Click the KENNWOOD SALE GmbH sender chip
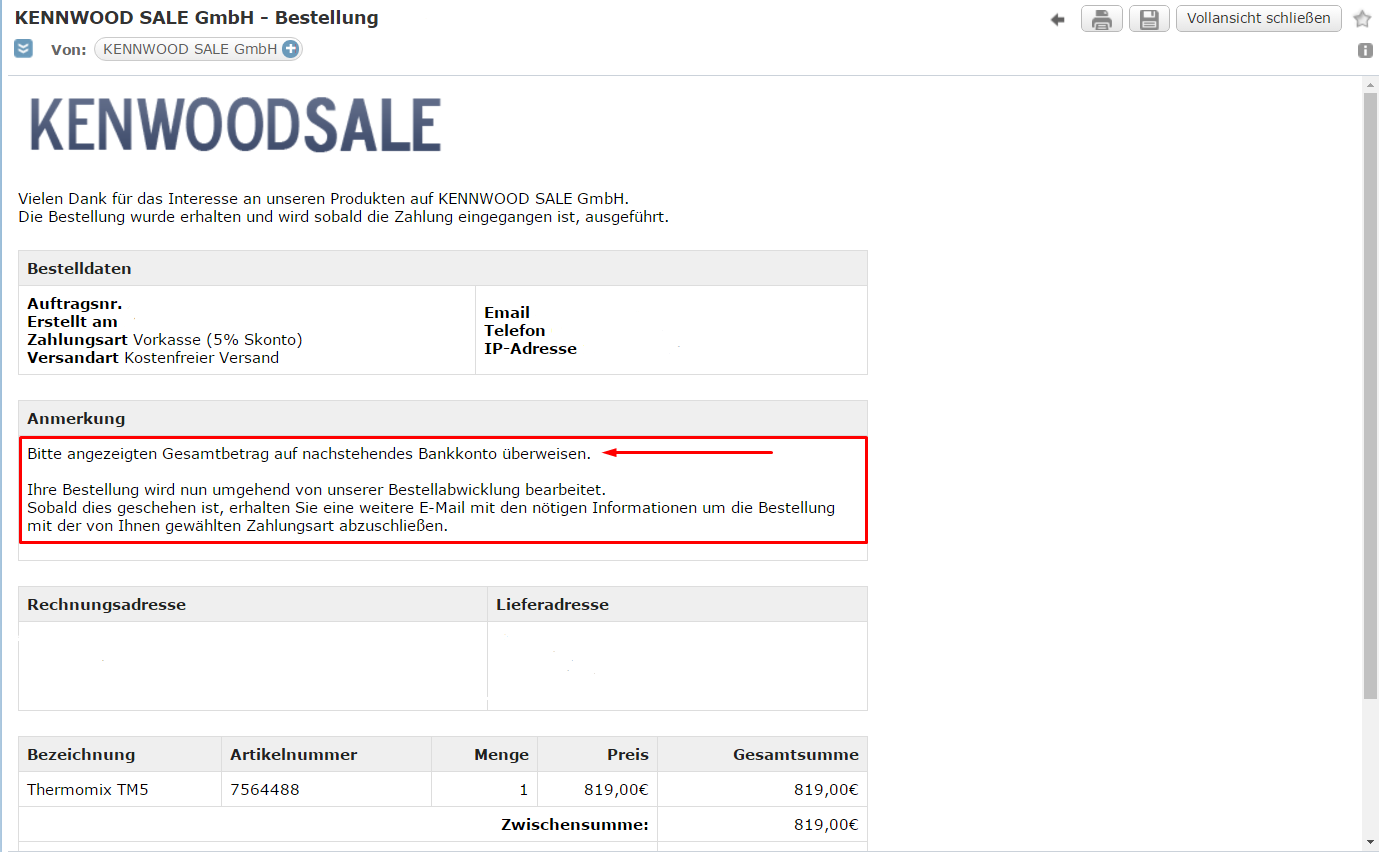Screen dimensions: 1381x852 pyautogui.click(x=198, y=49)
